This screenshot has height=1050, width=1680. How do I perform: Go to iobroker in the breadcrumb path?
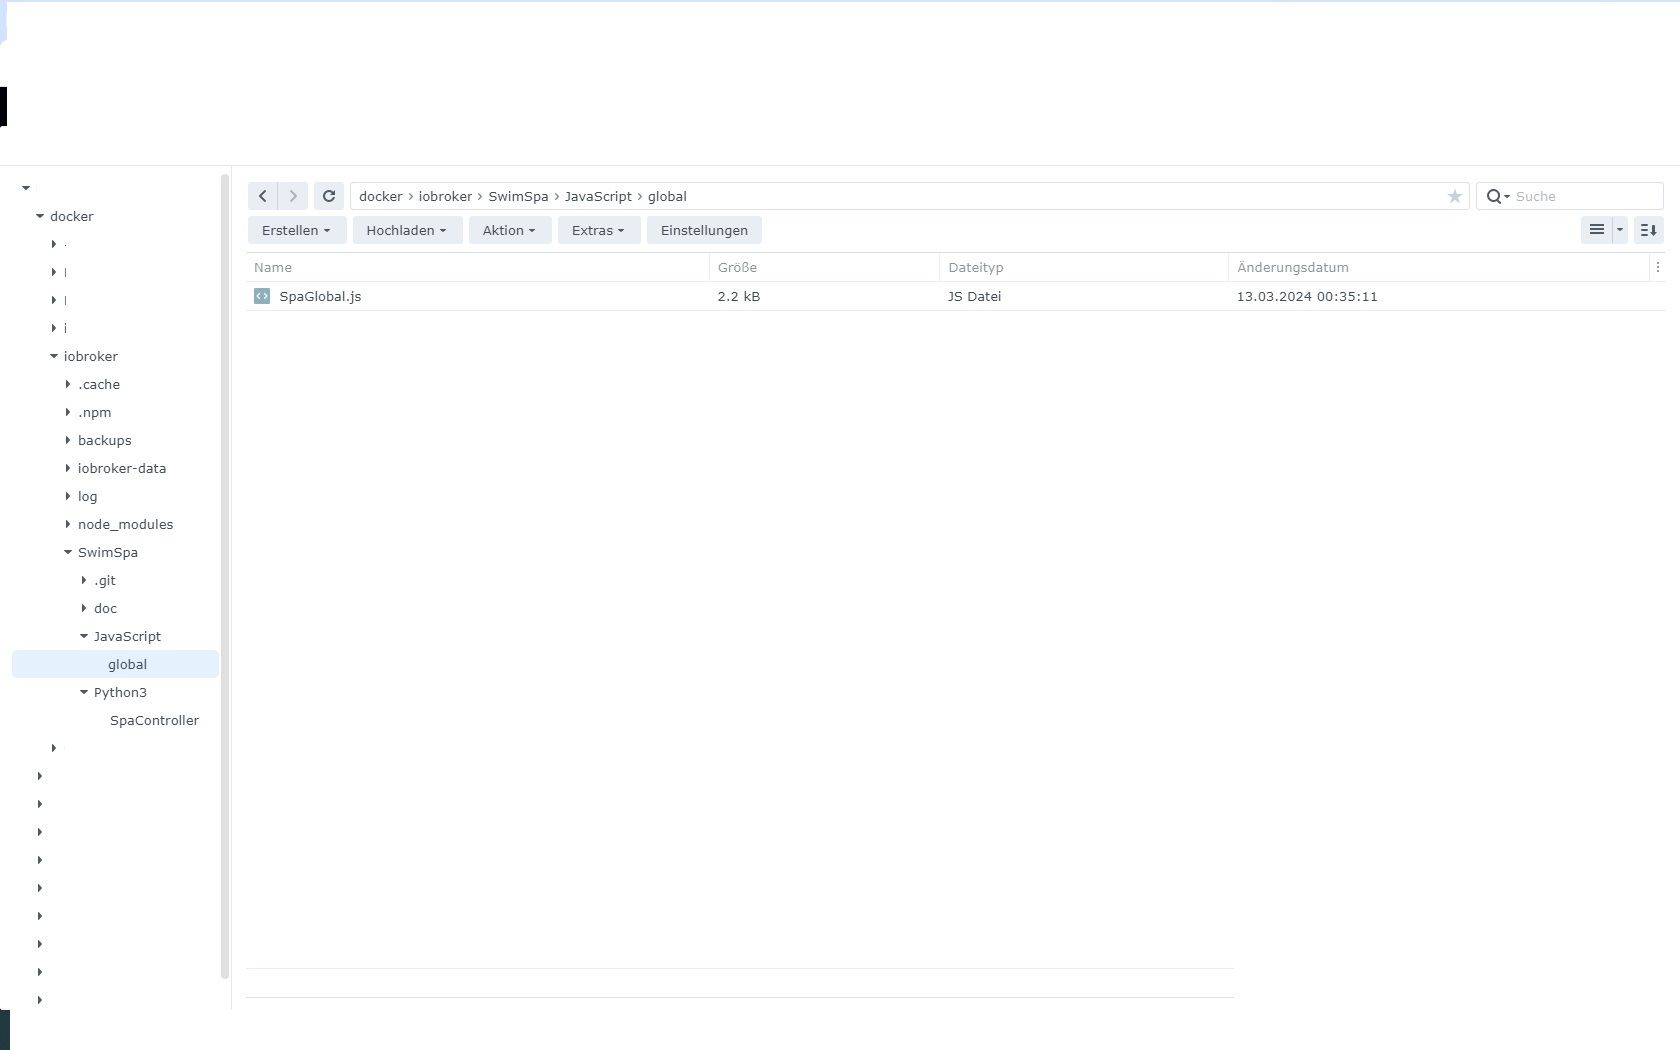pyautogui.click(x=445, y=196)
